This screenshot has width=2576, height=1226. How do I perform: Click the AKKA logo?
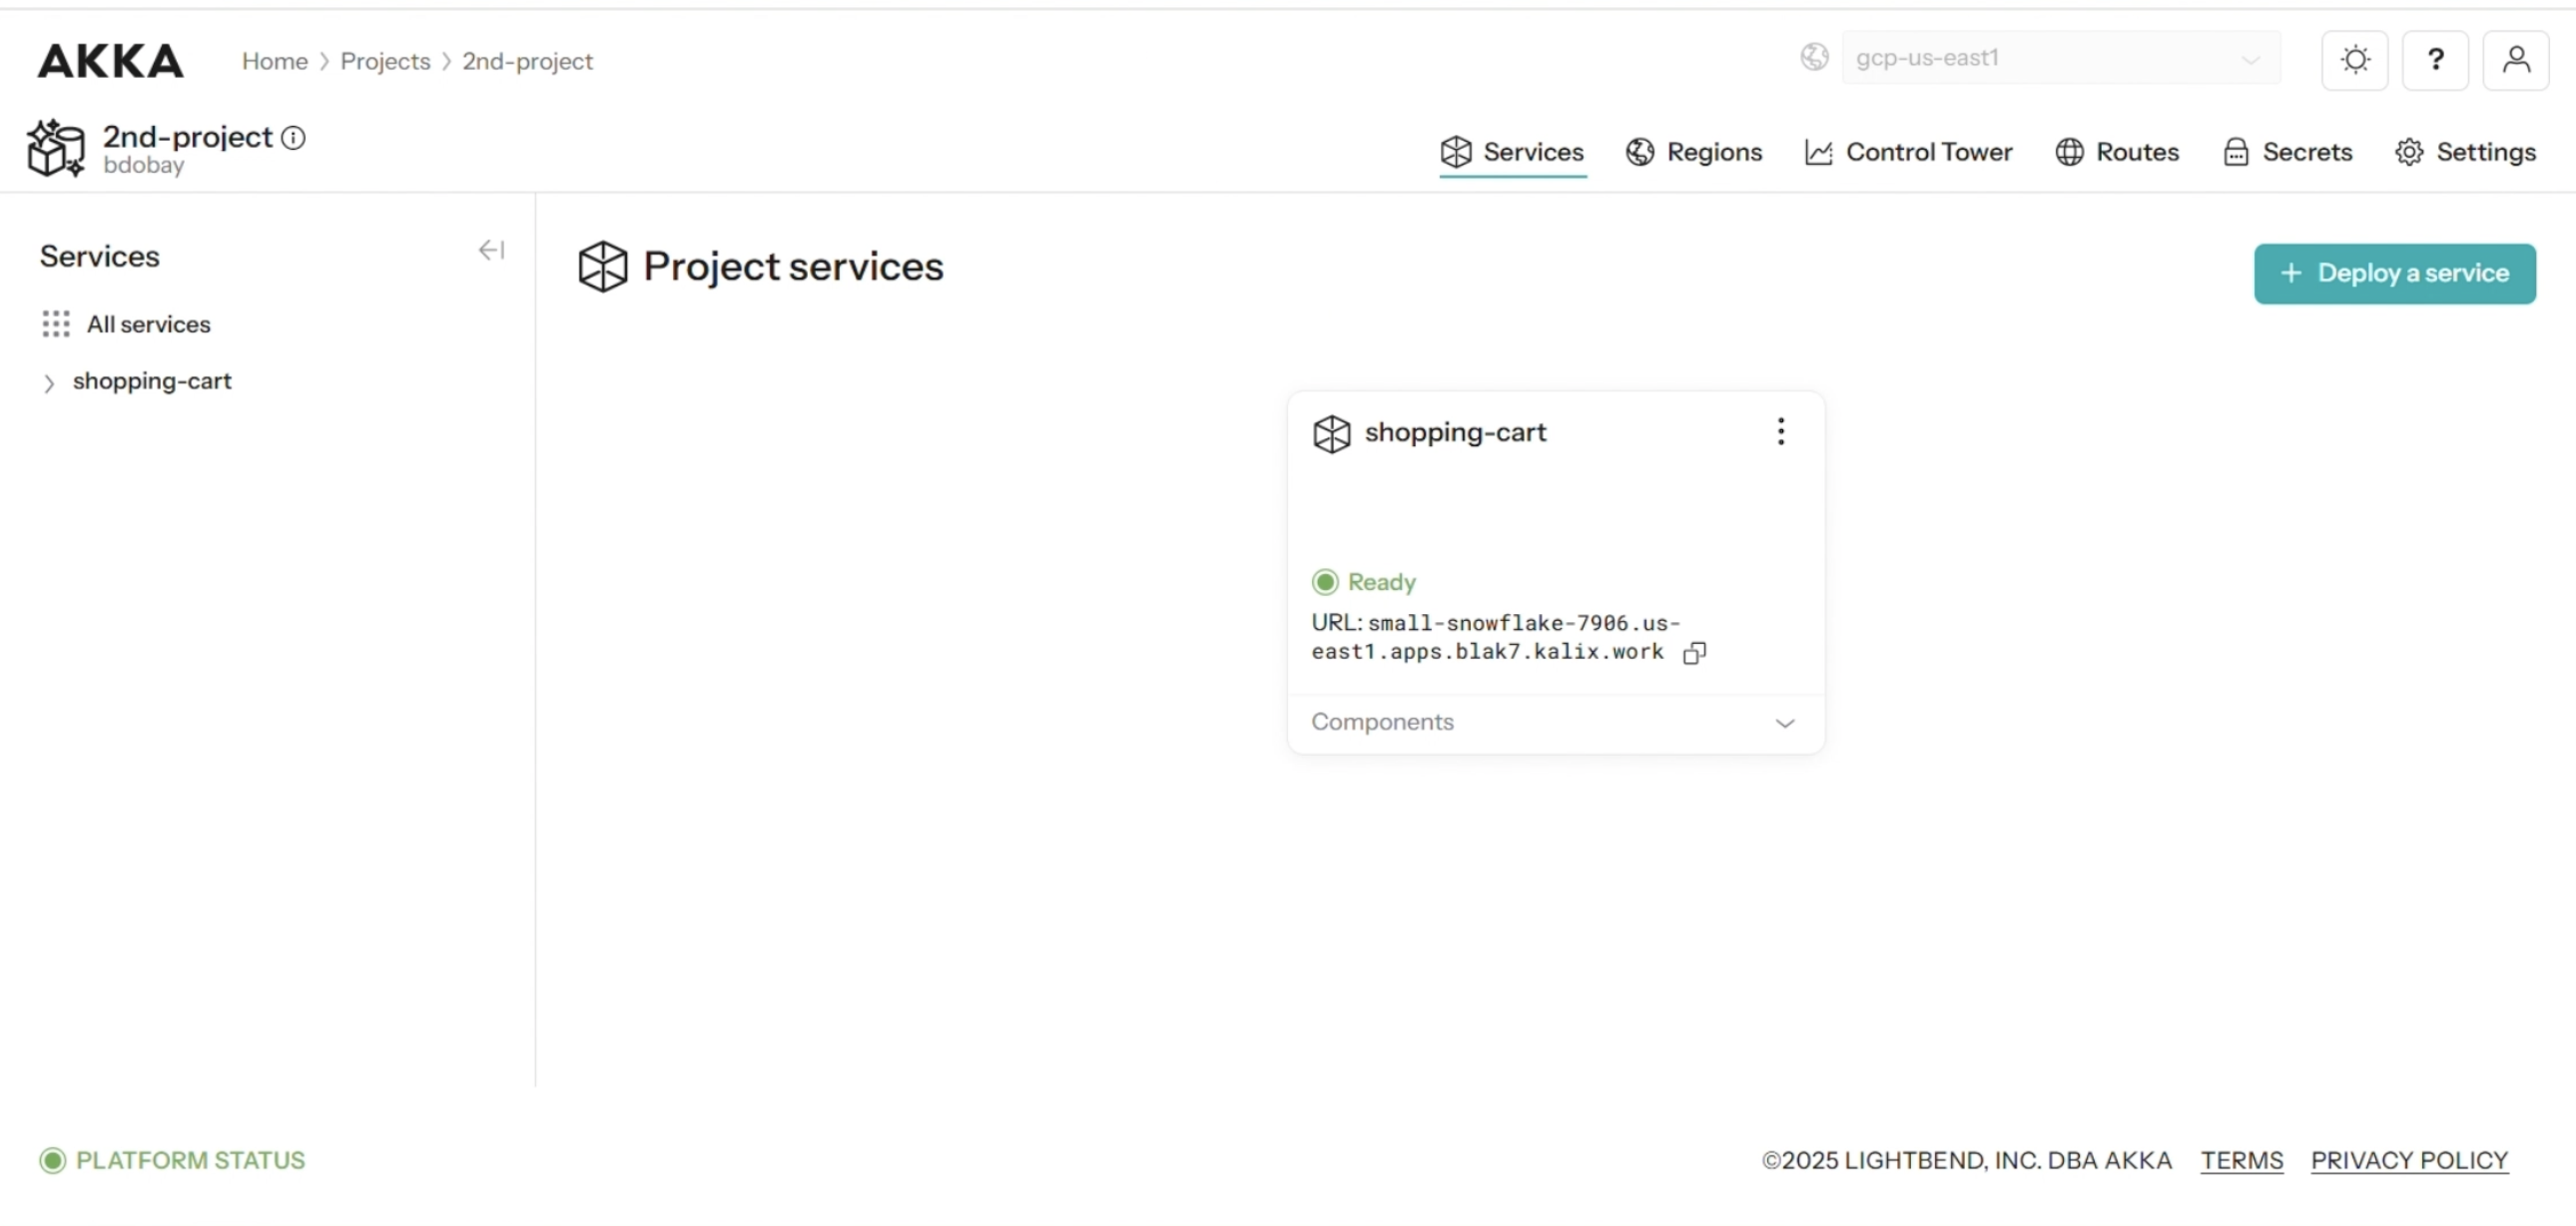[x=110, y=61]
